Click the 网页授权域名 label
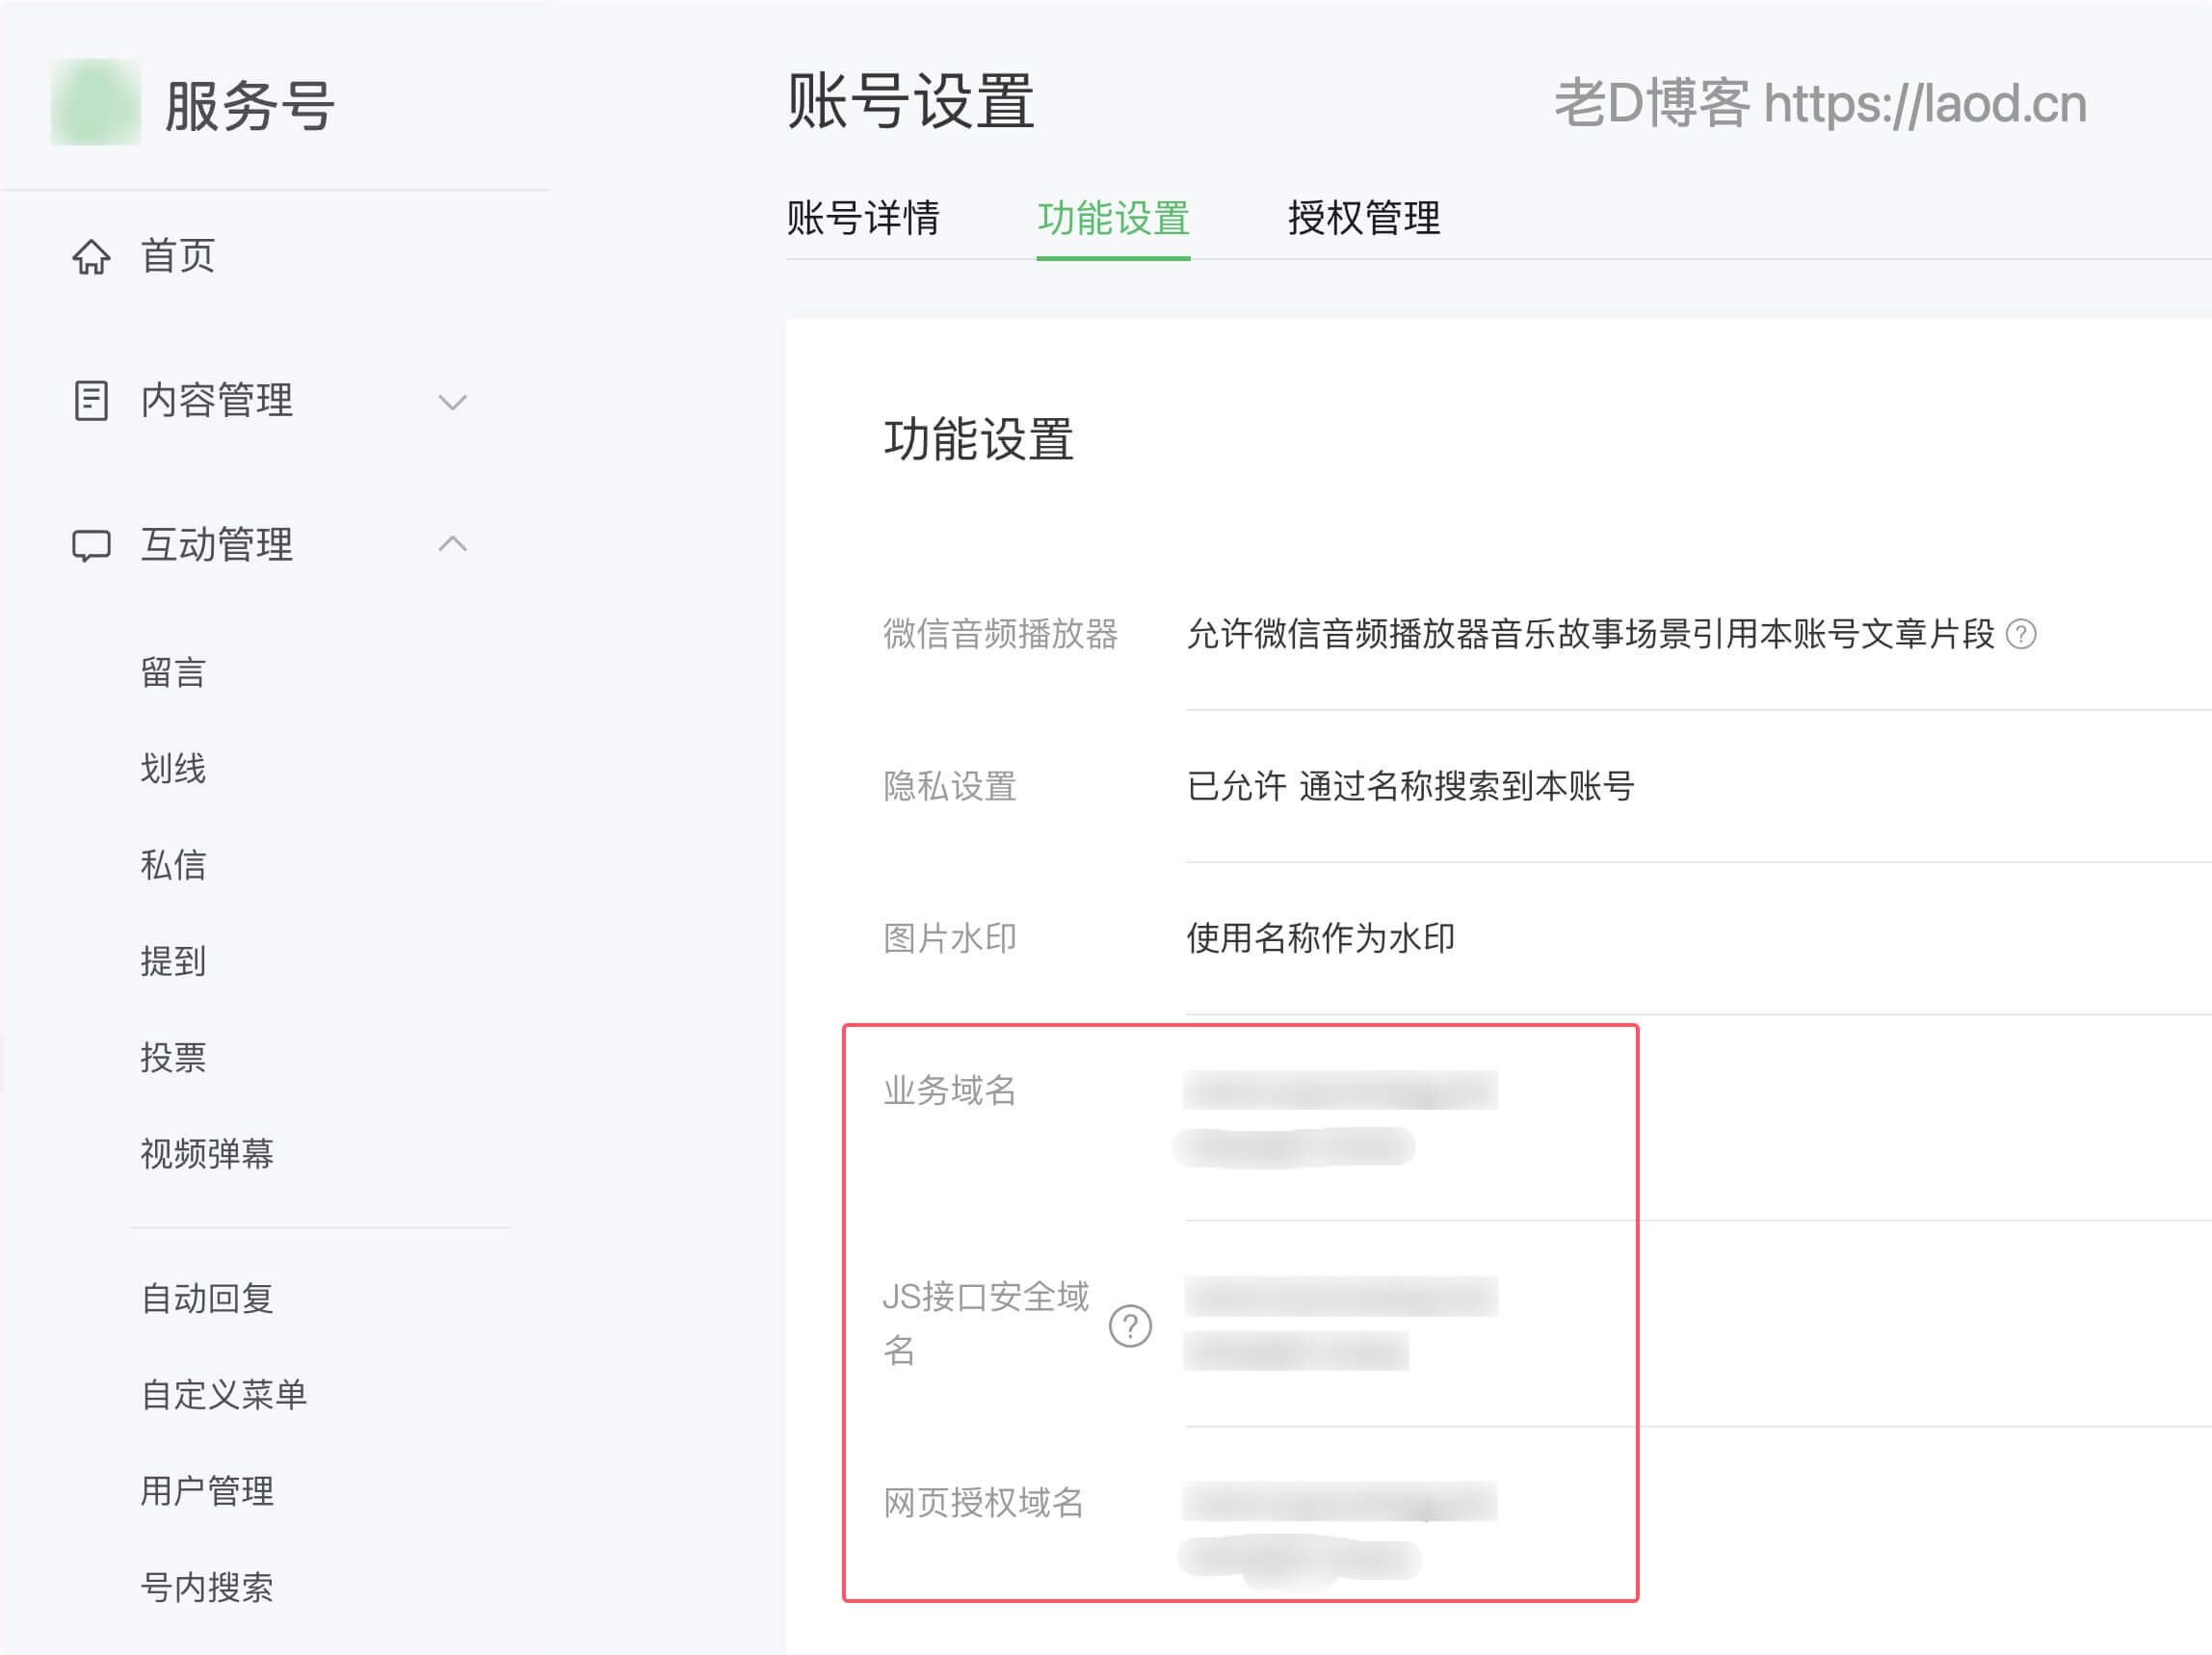 click(983, 1502)
